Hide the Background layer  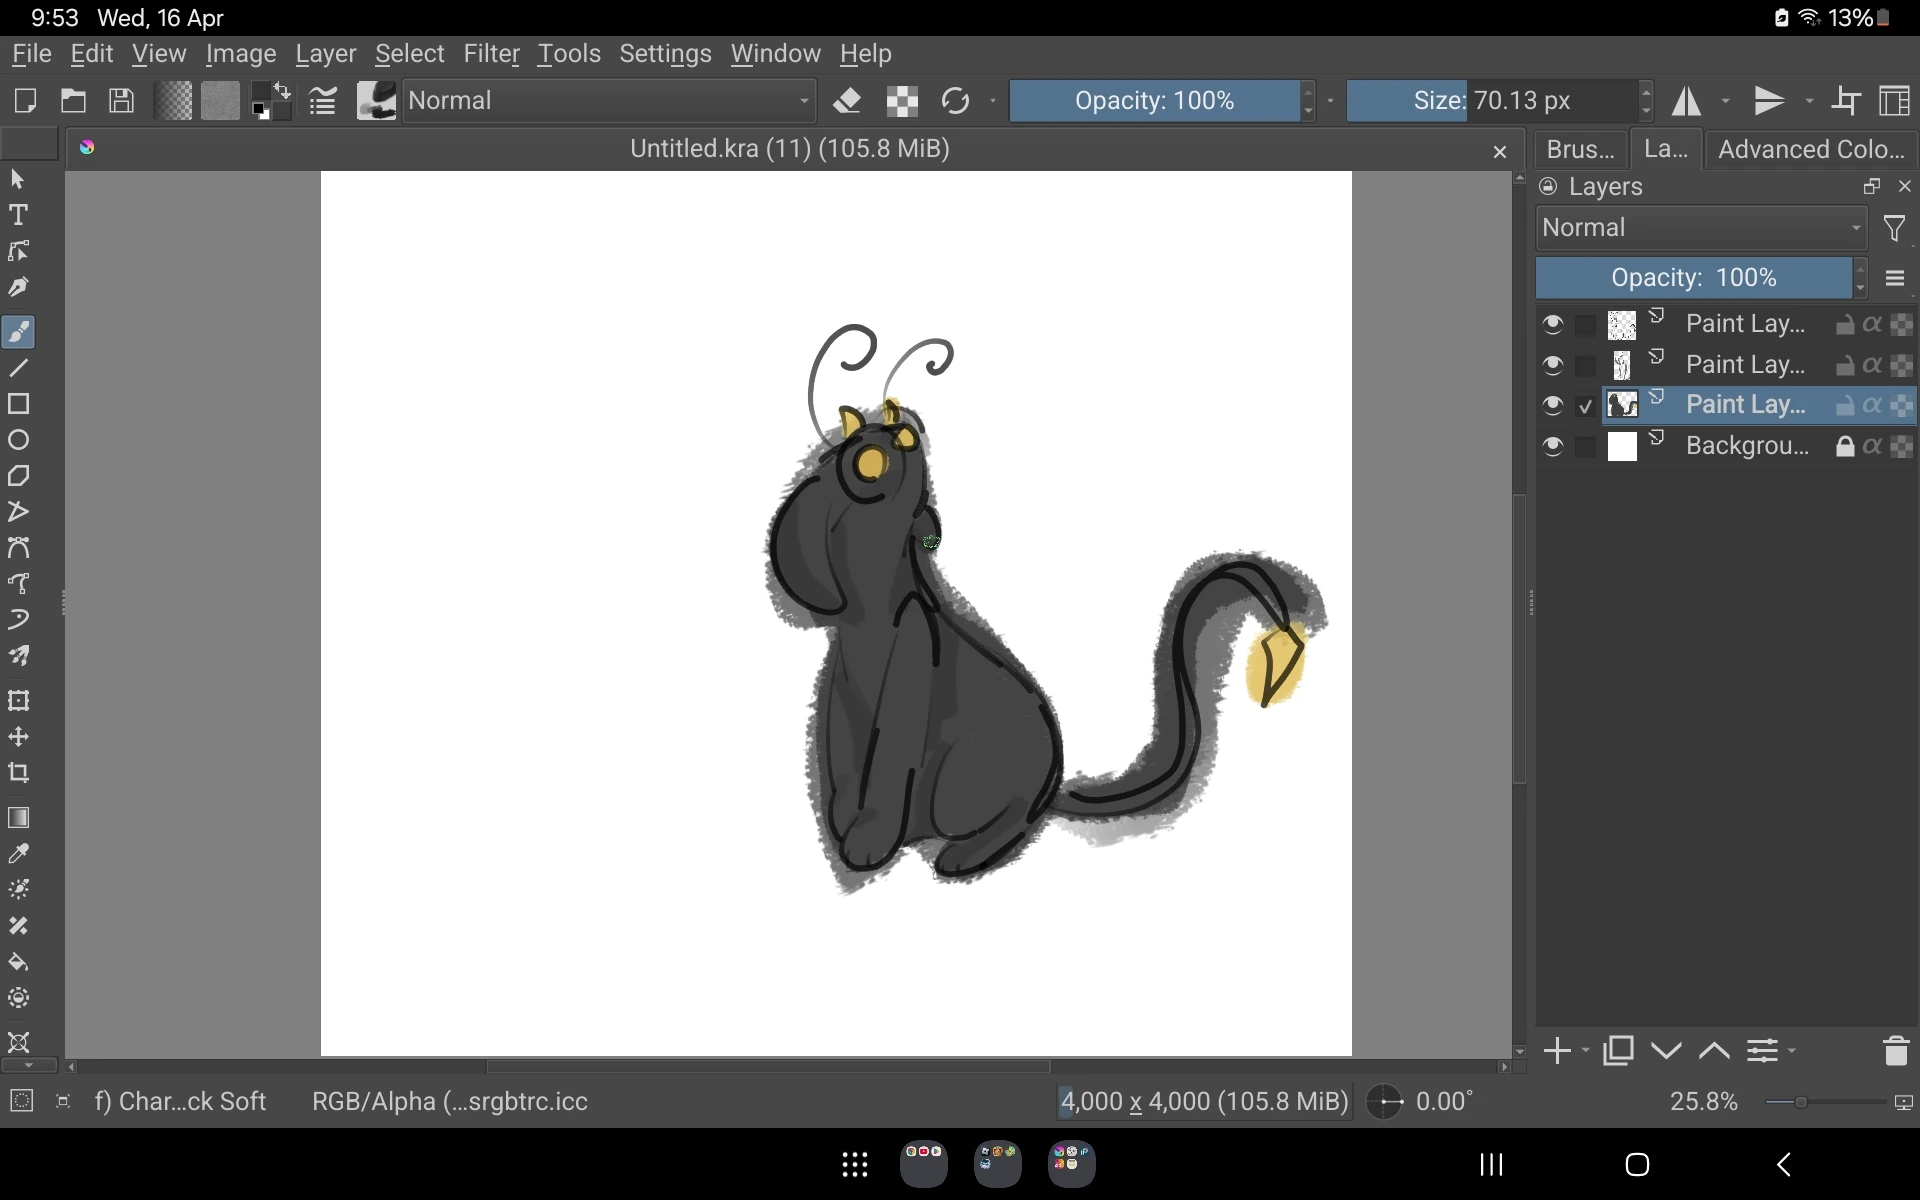(x=1552, y=446)
